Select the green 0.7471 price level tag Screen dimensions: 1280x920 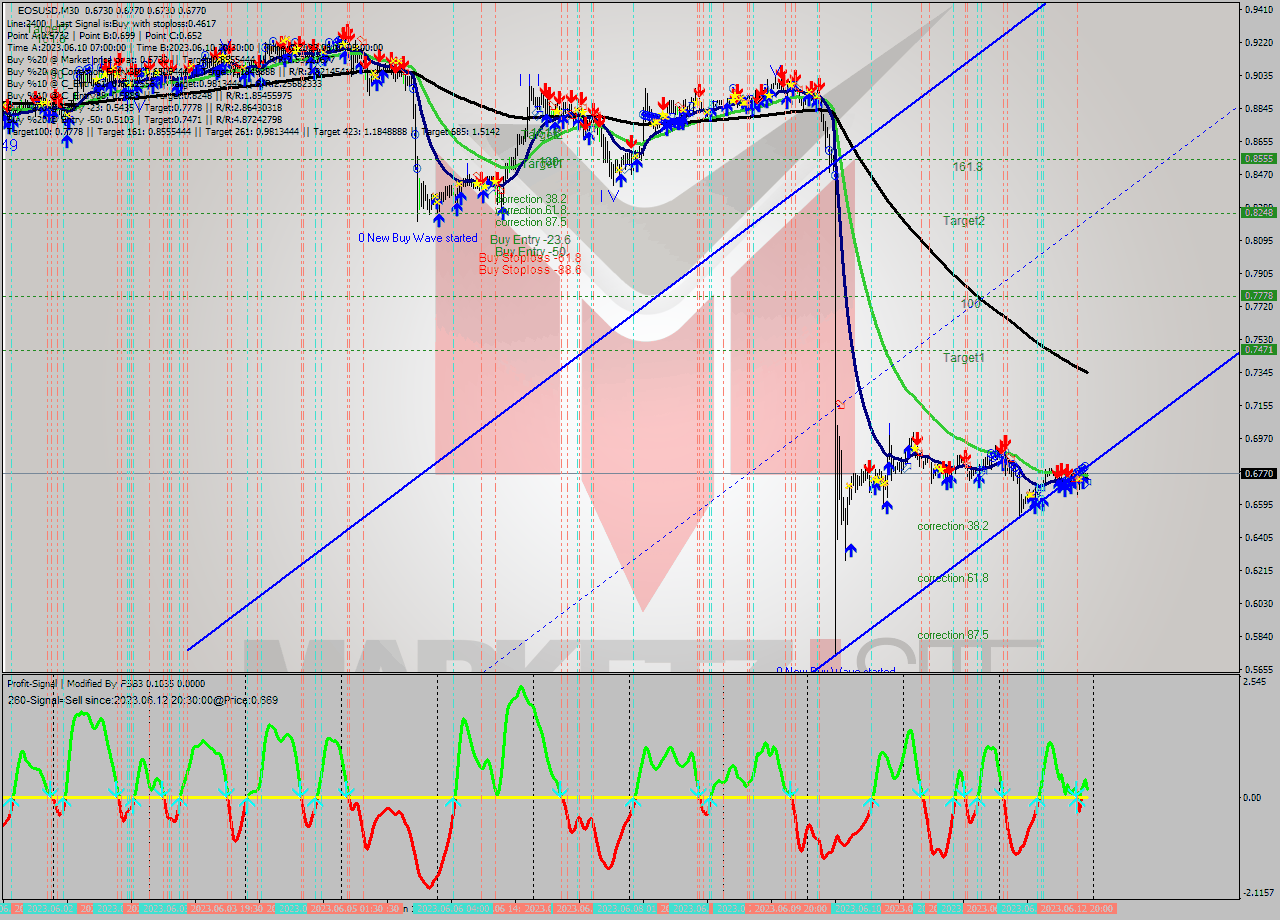coord(1257,349)
